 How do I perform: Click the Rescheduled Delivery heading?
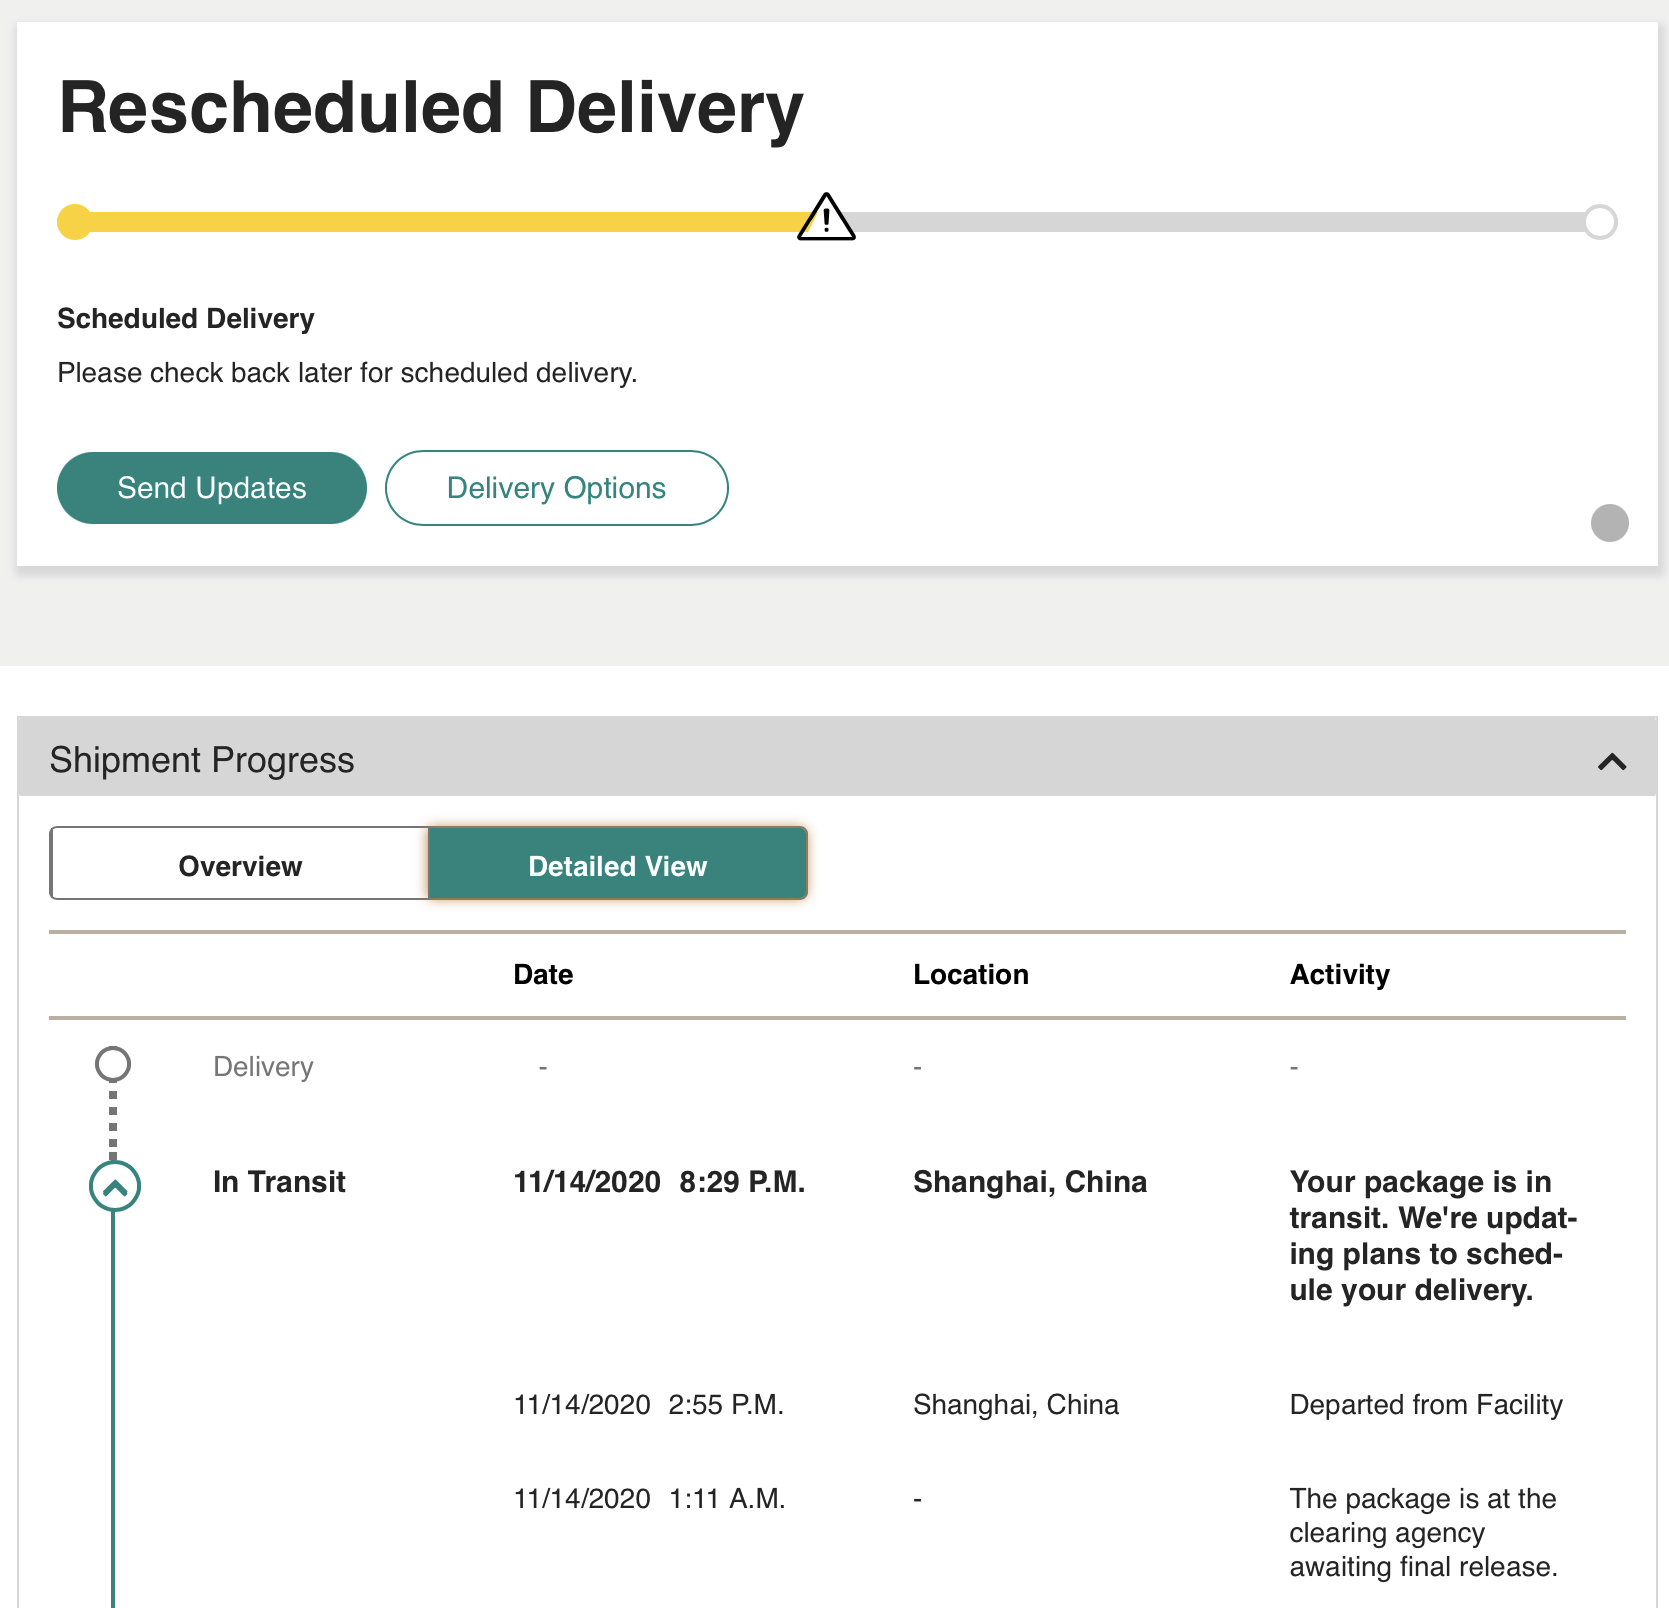tap(431, 108)
